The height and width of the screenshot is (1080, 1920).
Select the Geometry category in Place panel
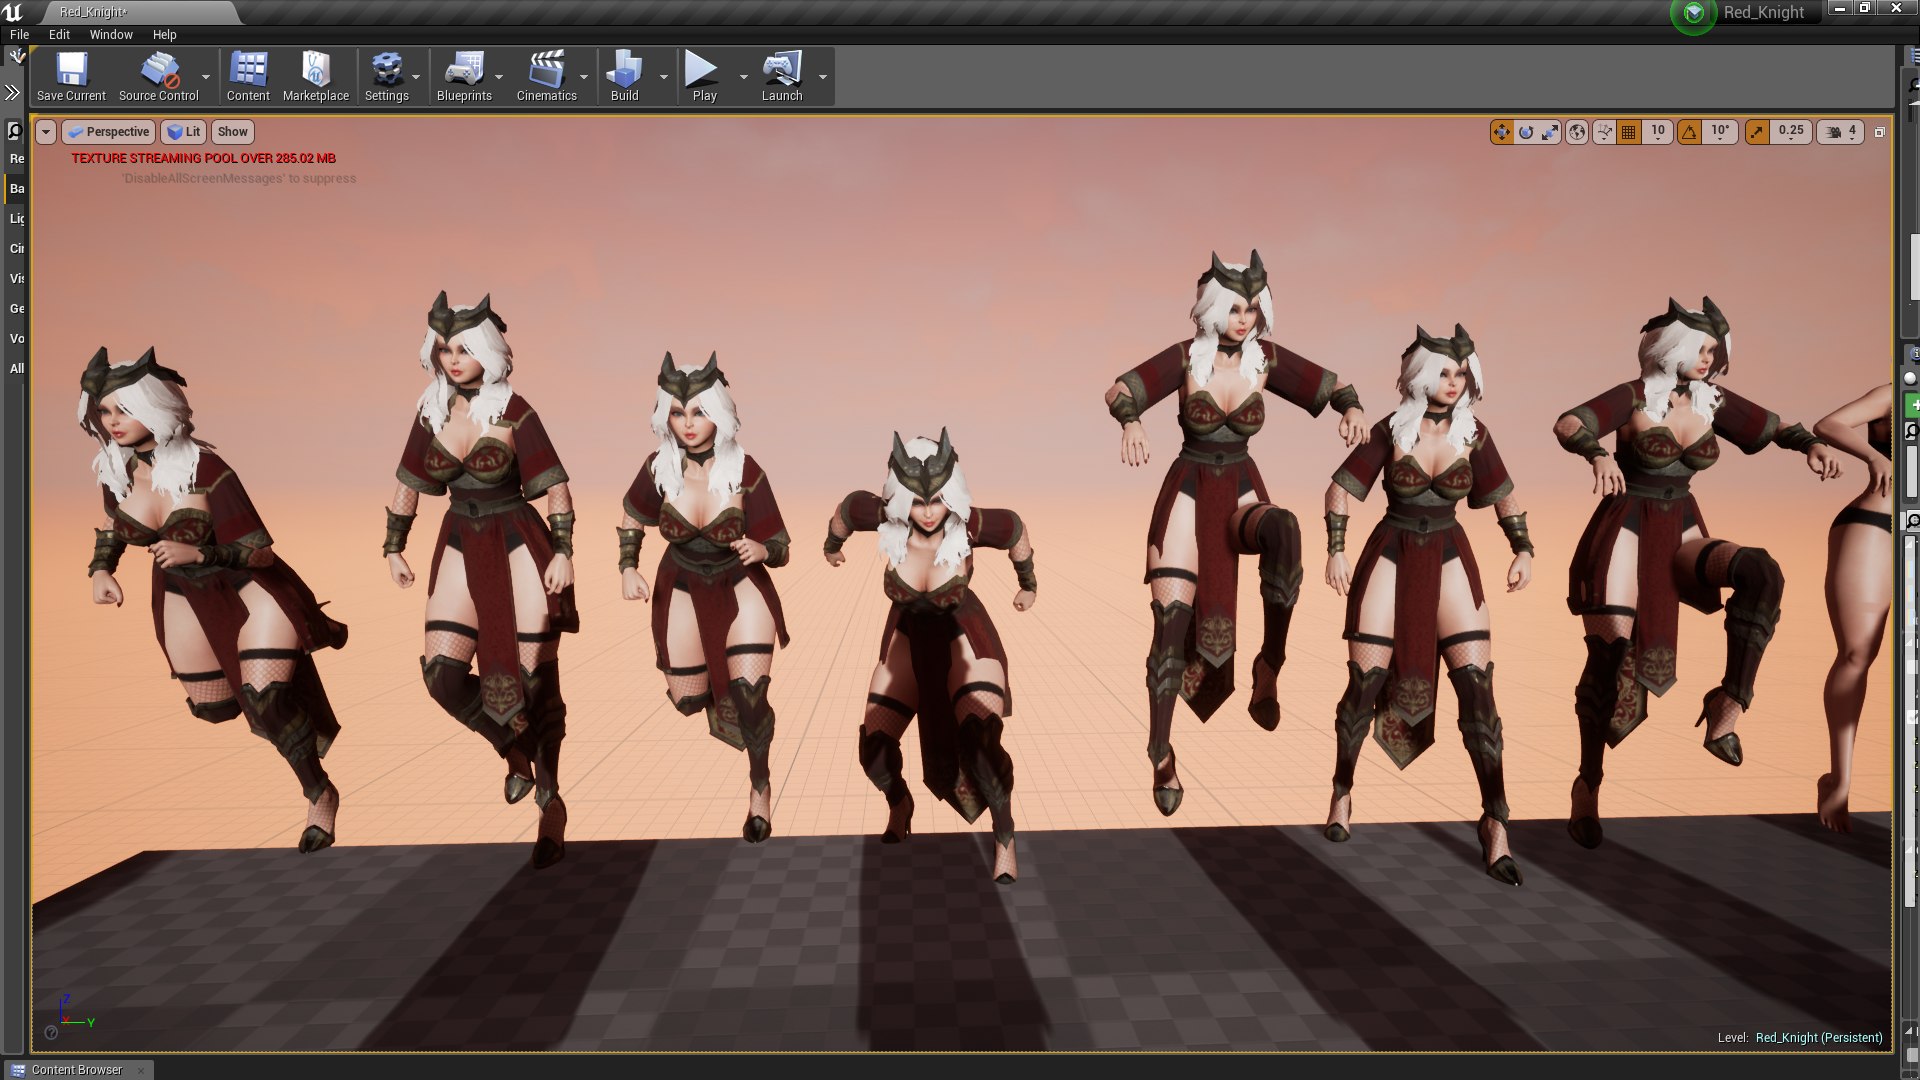pyautogui.click(x=16, y=309)
